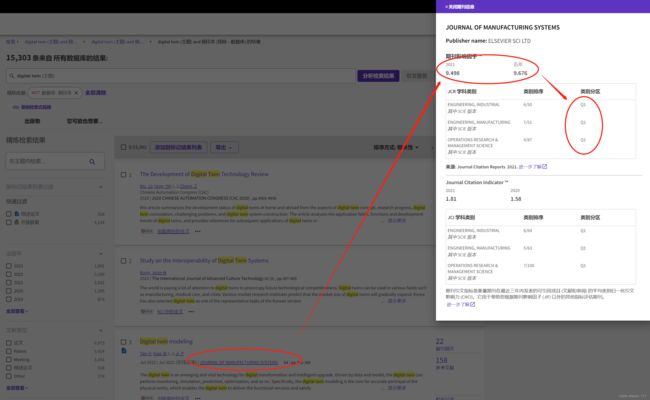Expand the filter by marked list section

point(101,187)
